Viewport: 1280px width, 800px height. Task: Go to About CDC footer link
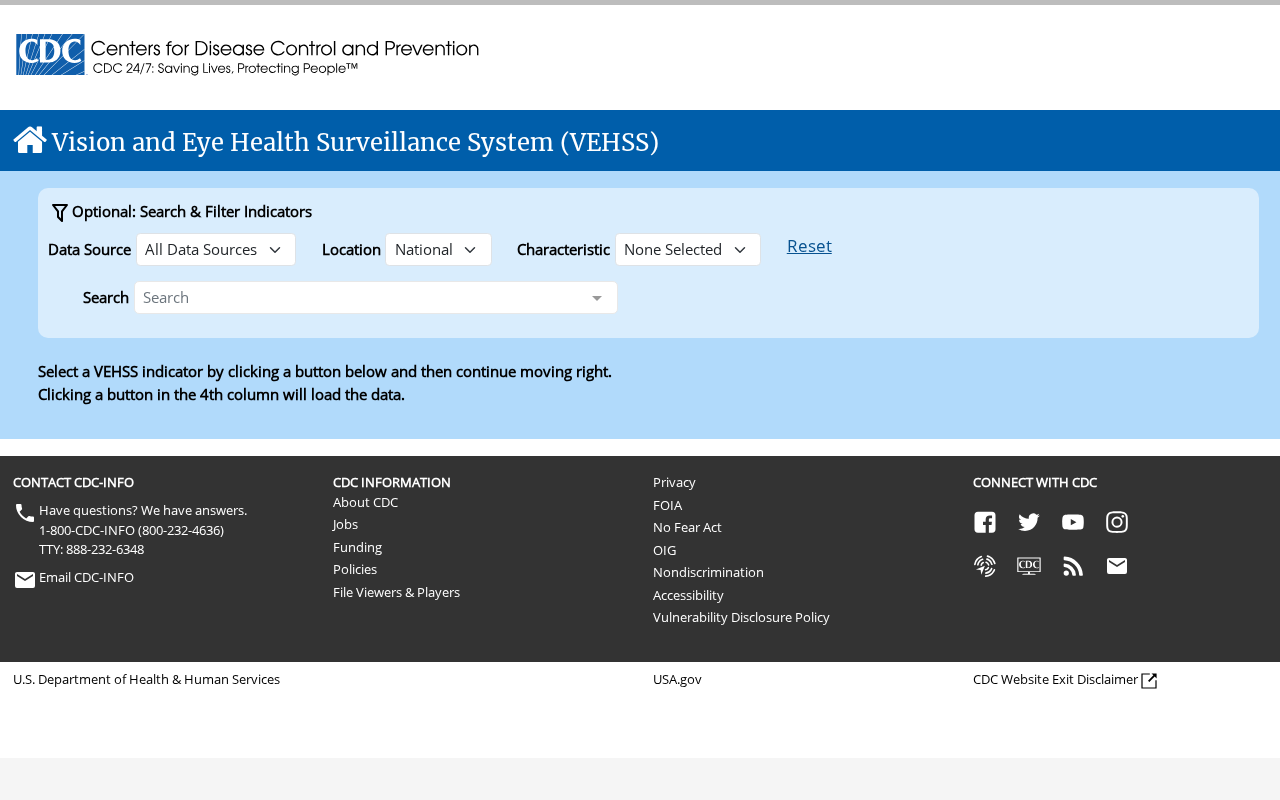[365, 502]
